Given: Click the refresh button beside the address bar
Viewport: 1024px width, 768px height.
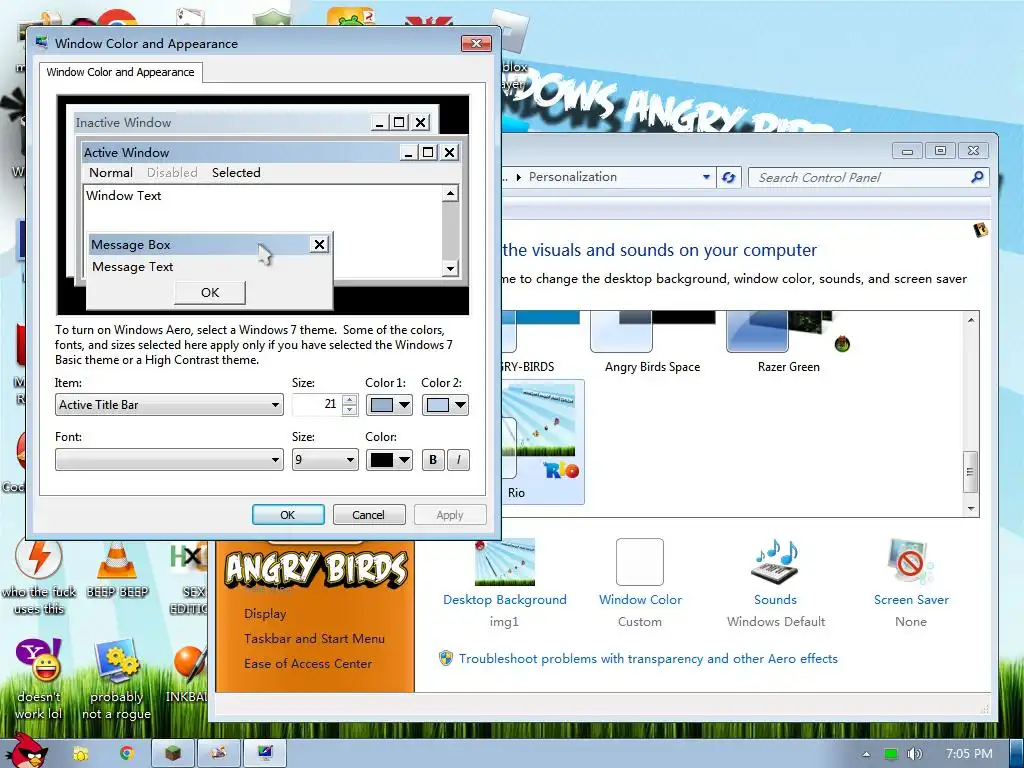Looking at the screenshot, I should point(729,177).
